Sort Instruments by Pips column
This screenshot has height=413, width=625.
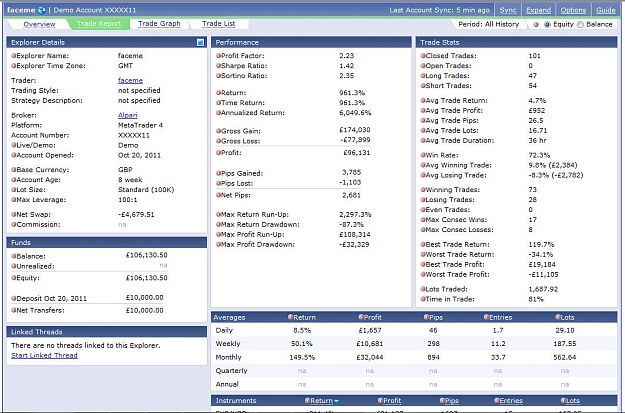[x=452, y=401]
